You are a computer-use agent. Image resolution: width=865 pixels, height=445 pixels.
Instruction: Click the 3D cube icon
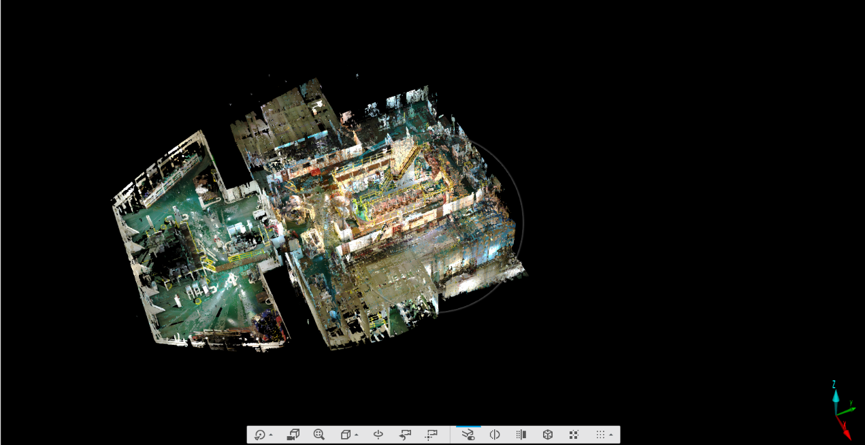click(x=548, y=435)
